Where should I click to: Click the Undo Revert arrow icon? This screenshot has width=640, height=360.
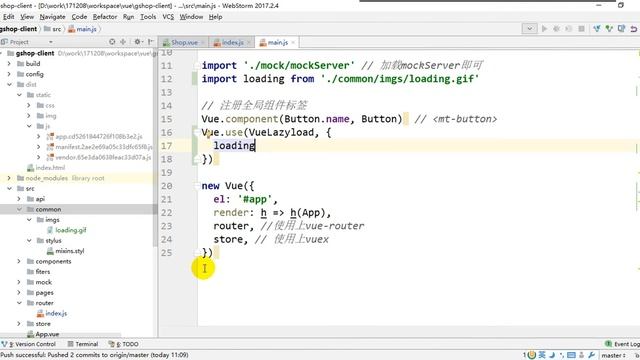coord(633,29)
